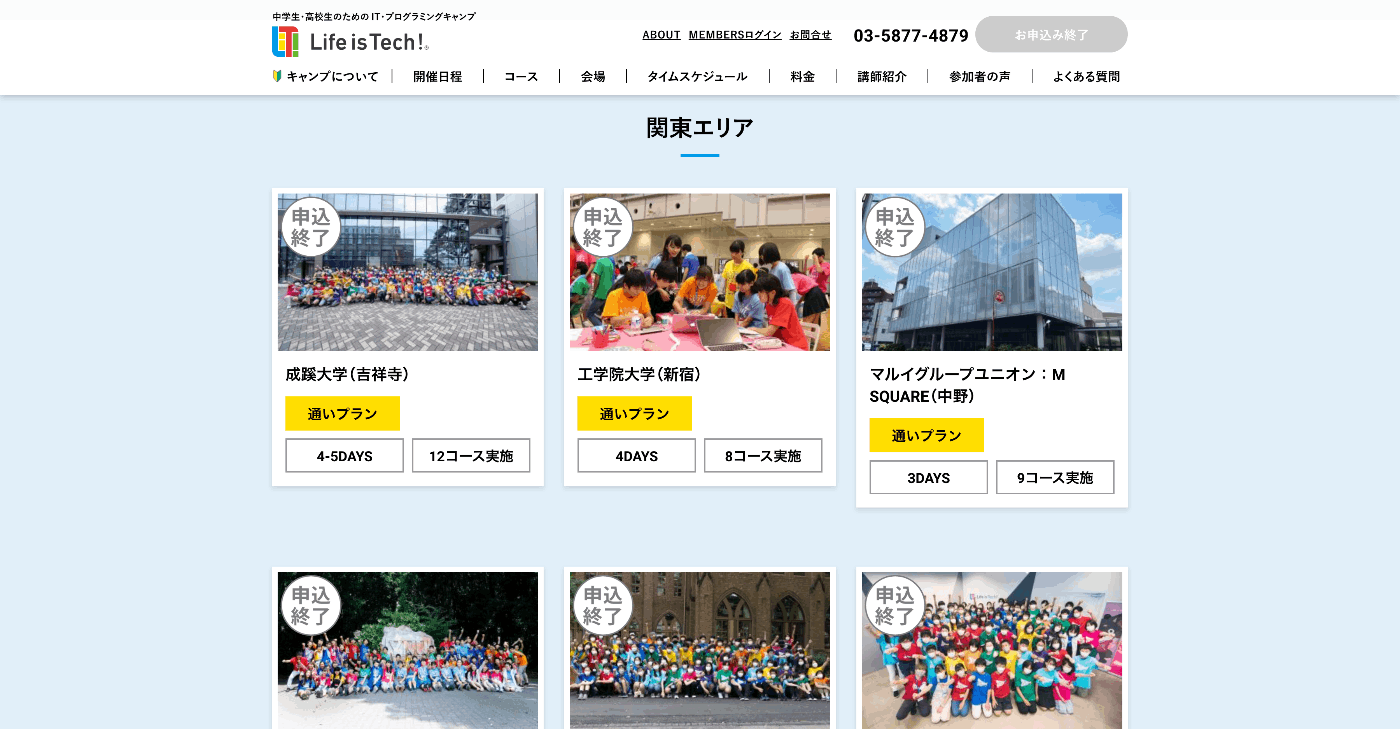Open the brick chapel group photo card
The image size is (1400, 729).
pyautogui.click(x=700, y=650)
